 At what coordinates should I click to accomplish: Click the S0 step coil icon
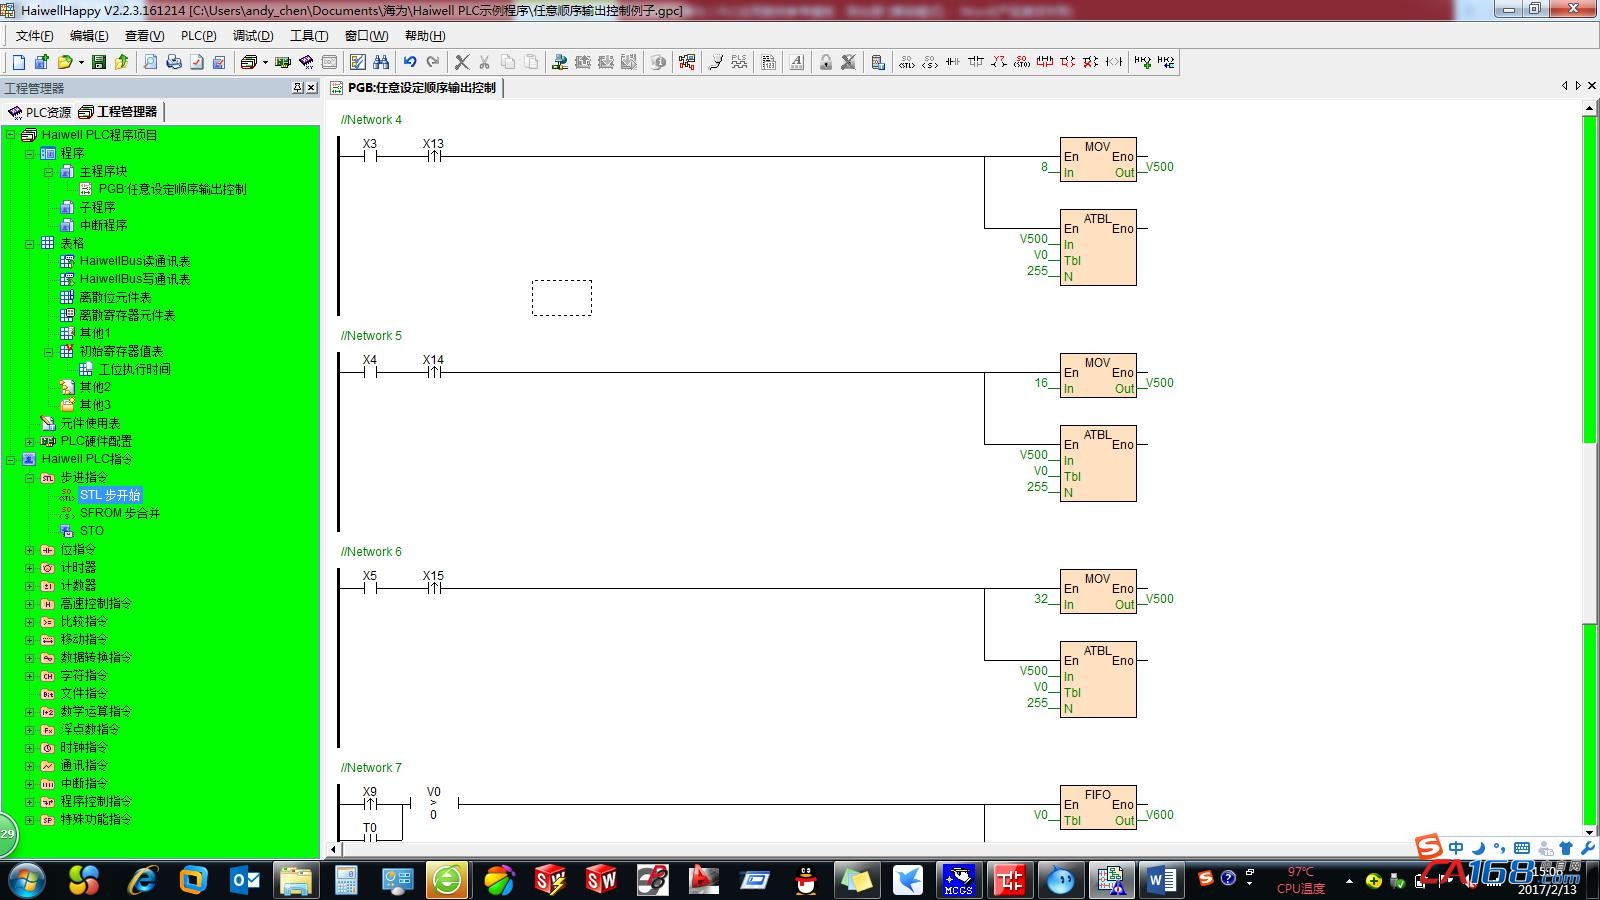click(930, 62)
